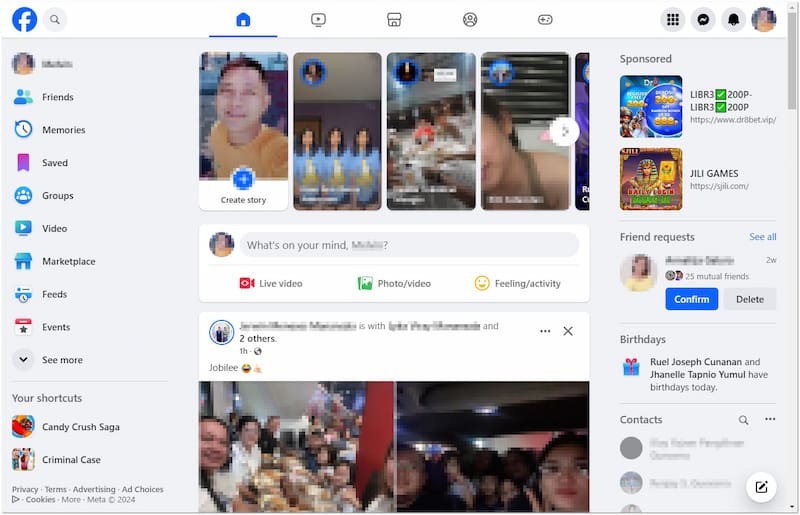This screenshot has height=515, width=800.
Task: Expand See more in left sidebar
Action: [62, 360]
